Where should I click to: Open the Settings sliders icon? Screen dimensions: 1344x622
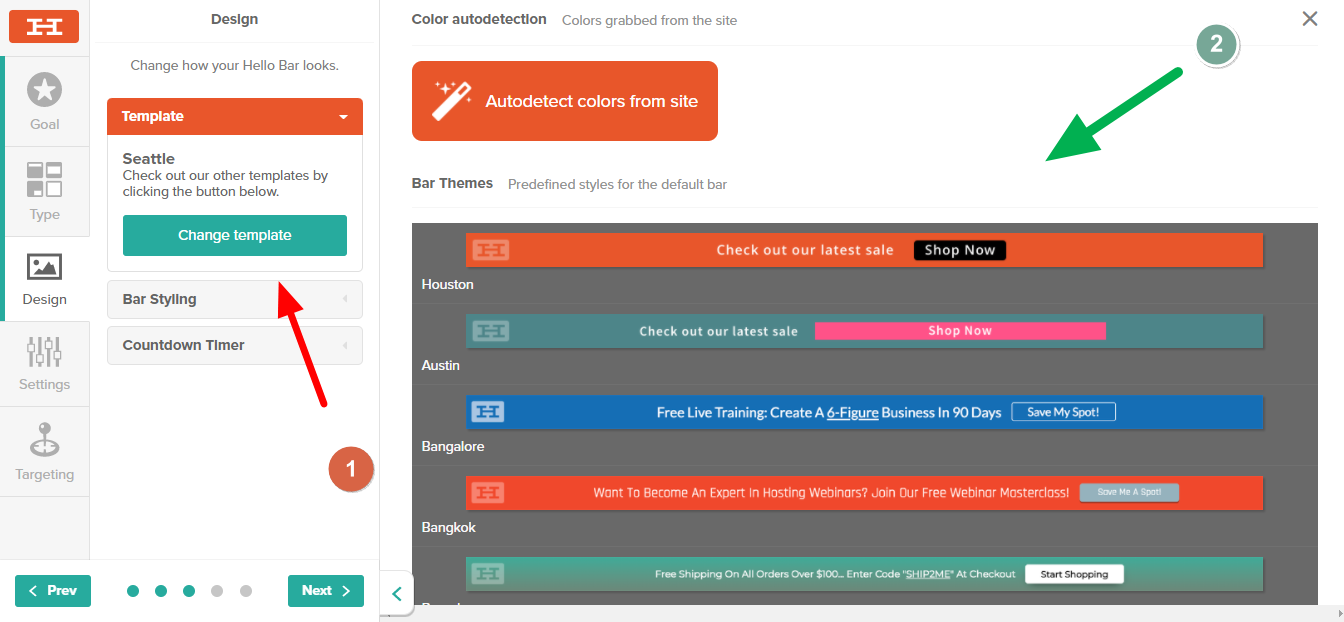click(x=44, y=351)
